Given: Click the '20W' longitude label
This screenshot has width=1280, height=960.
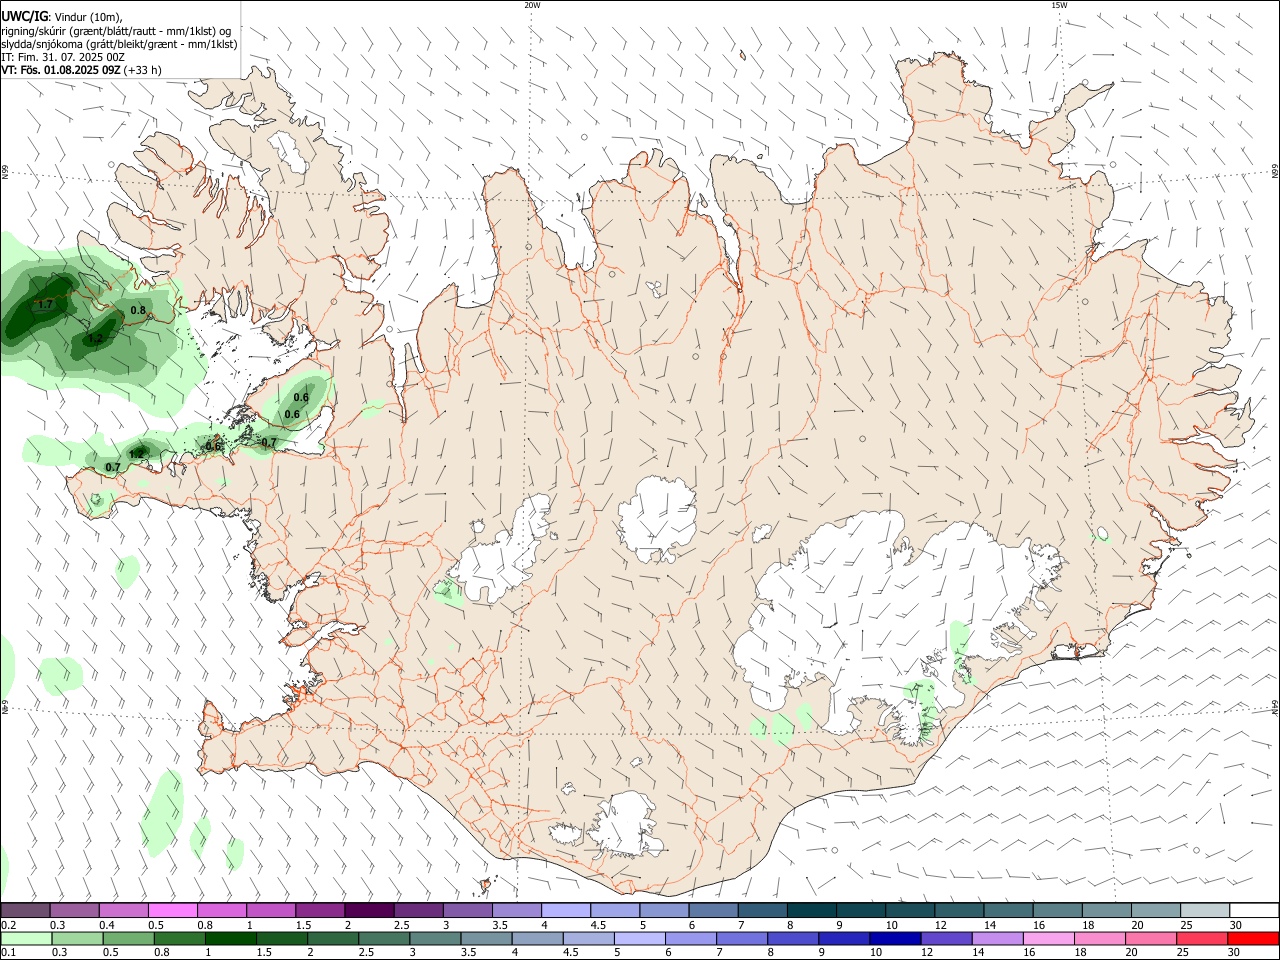Looking at the screenshot, I should (532, 5).
